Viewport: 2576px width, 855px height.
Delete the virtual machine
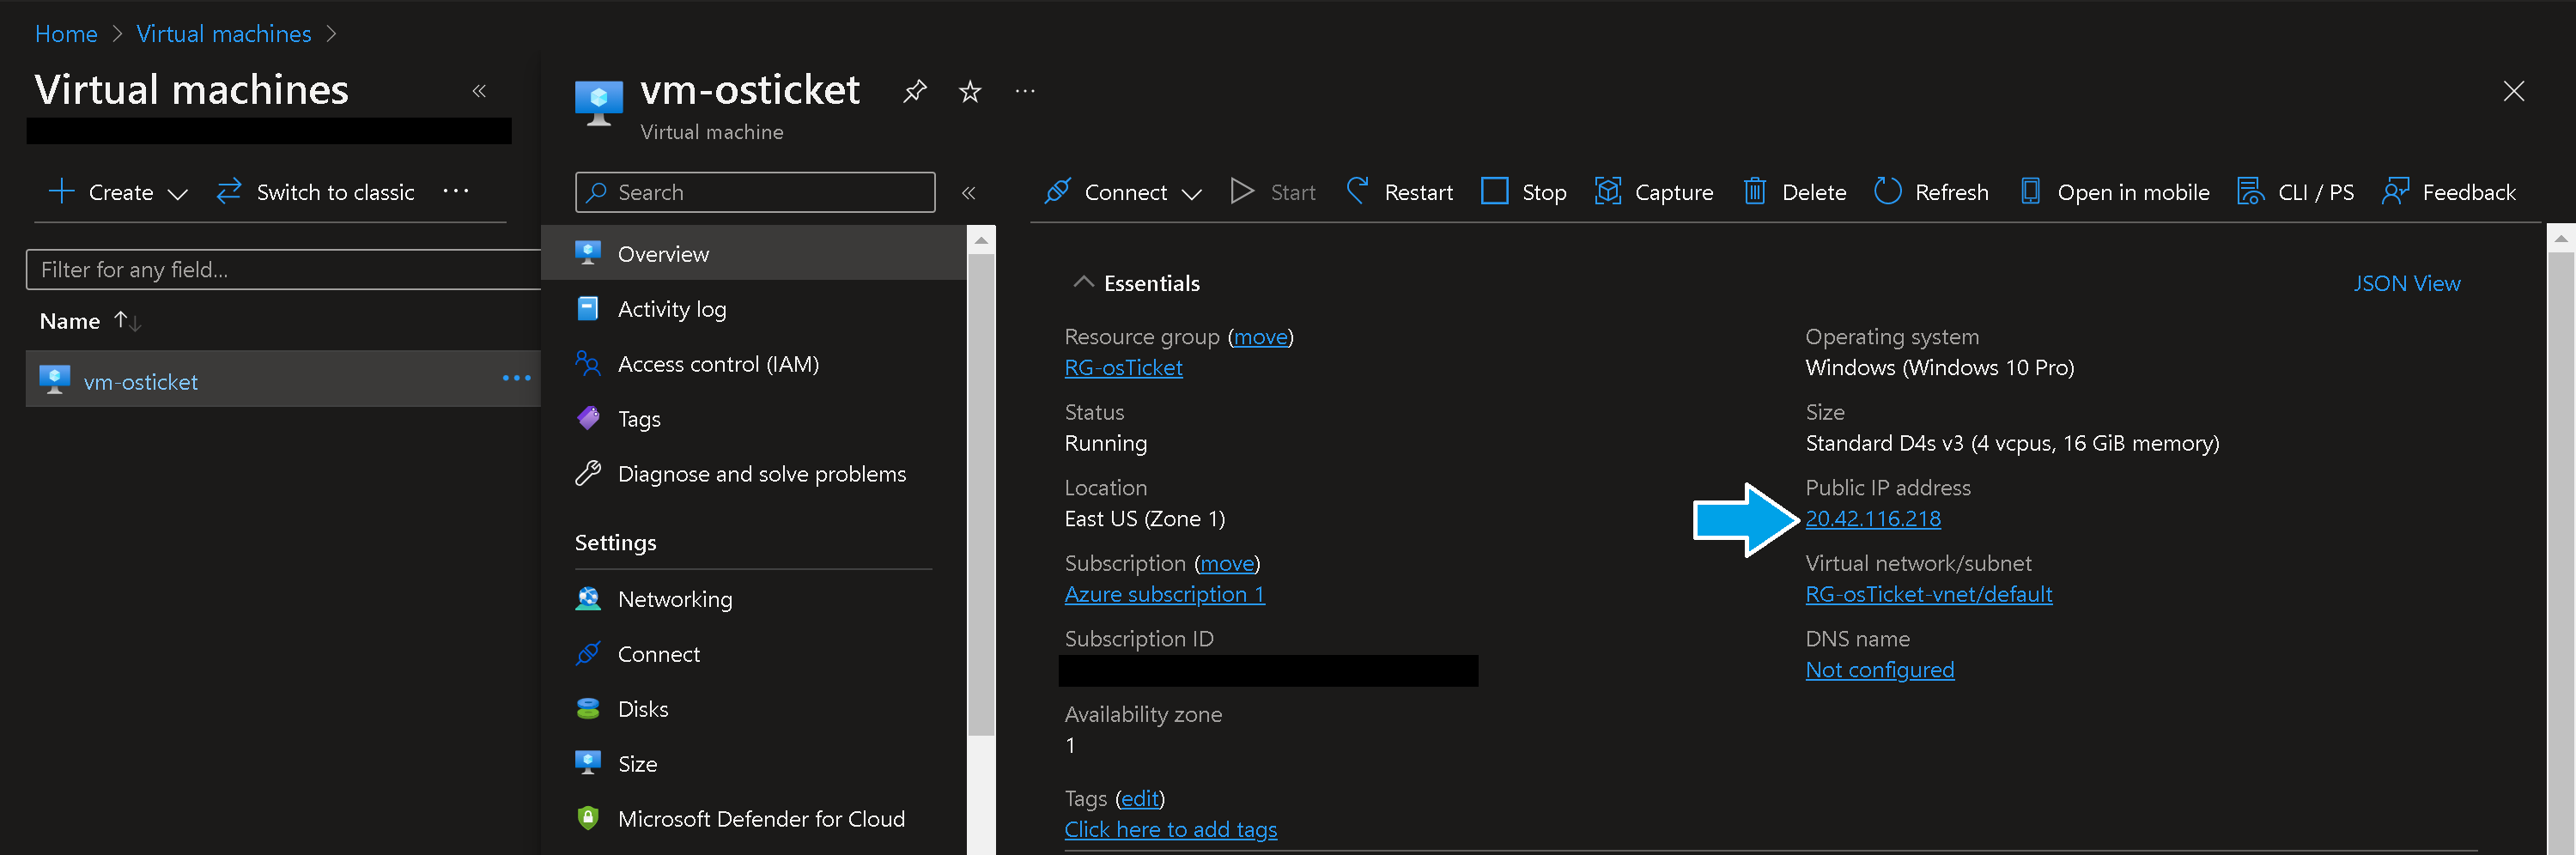[x=1794, y=192]
